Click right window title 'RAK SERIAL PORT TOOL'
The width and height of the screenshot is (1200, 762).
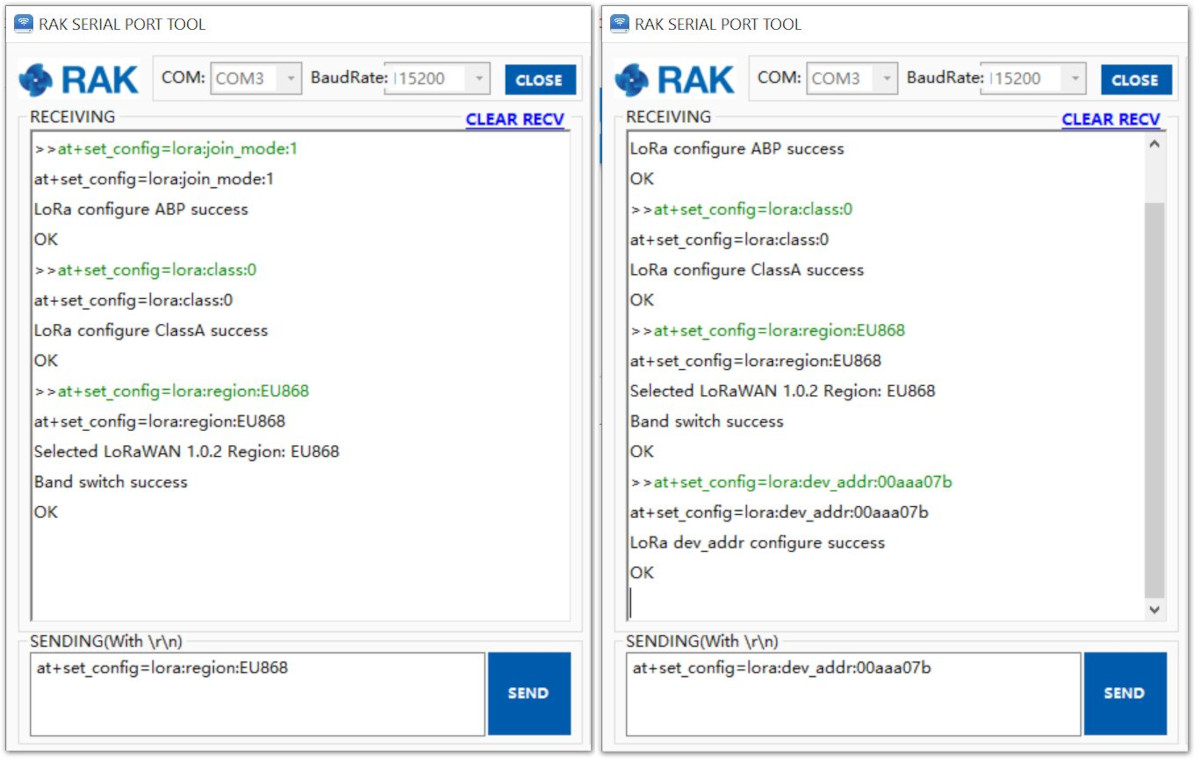pyautogui.click(x=718, y=24)
